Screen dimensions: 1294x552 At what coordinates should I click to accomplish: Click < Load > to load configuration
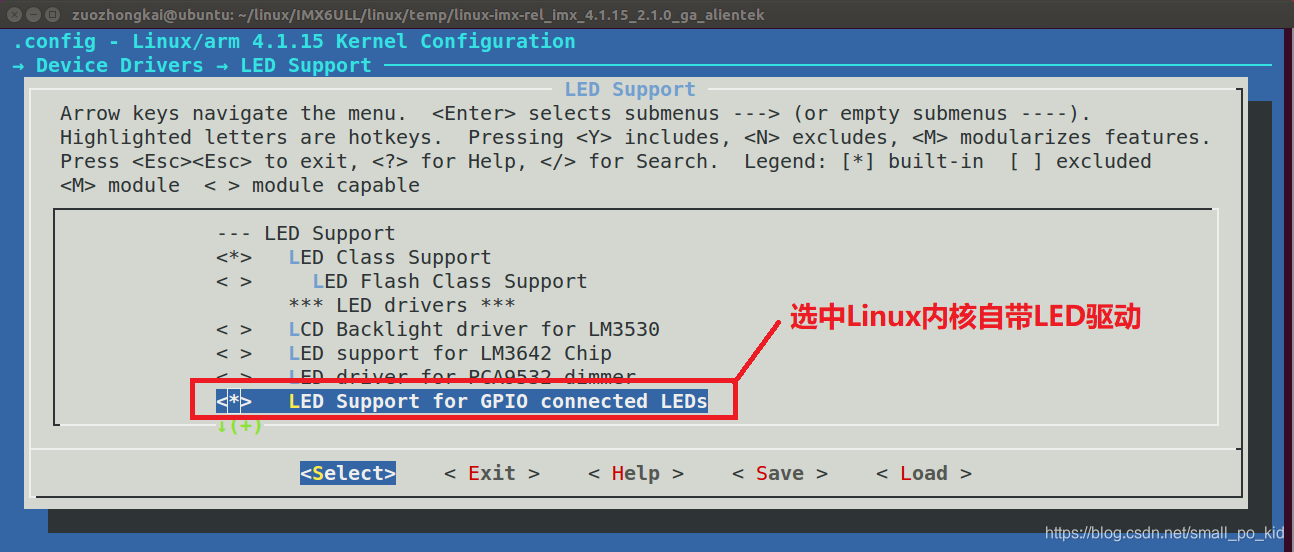pos(923,473)
